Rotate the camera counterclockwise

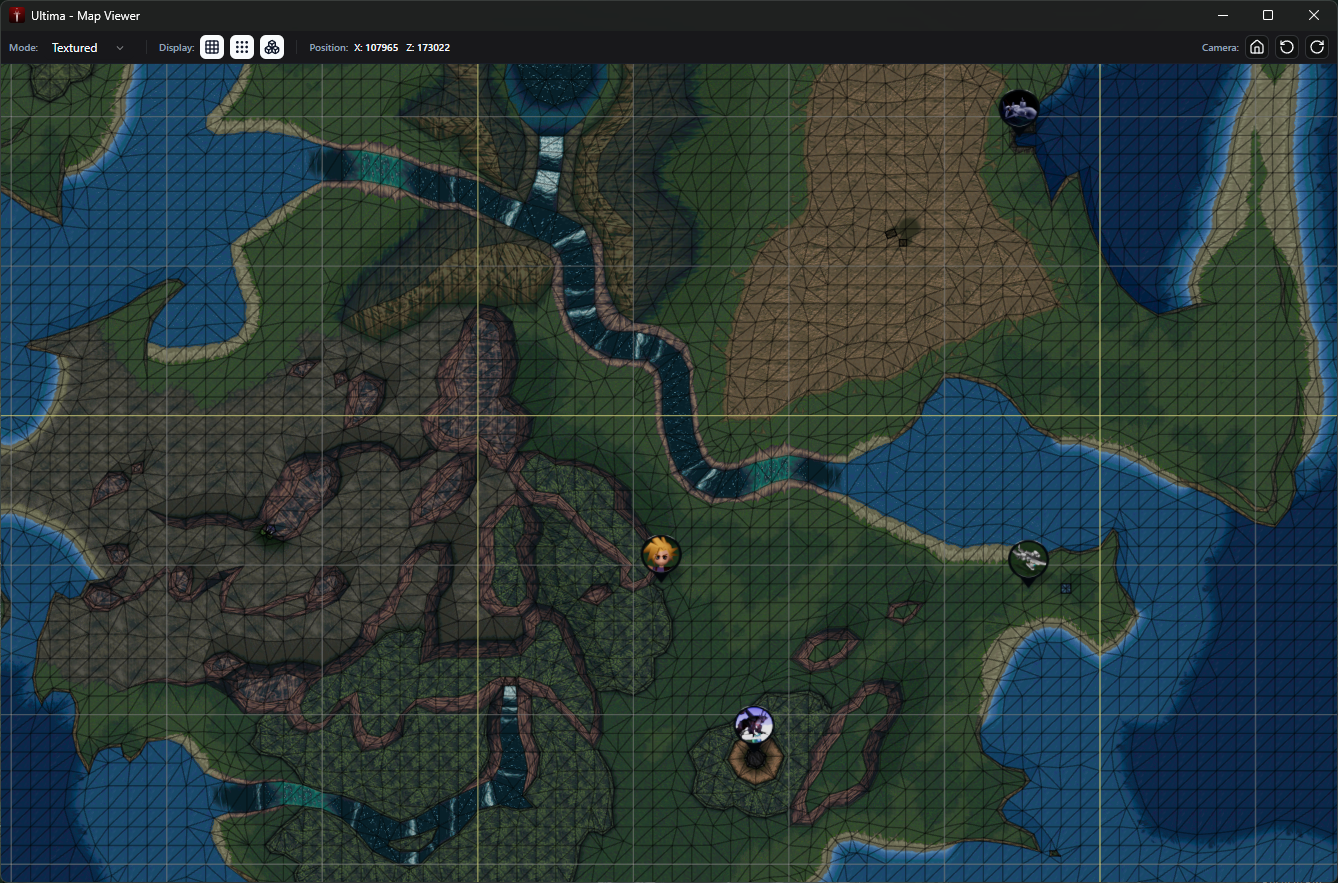click(1287, 47)
